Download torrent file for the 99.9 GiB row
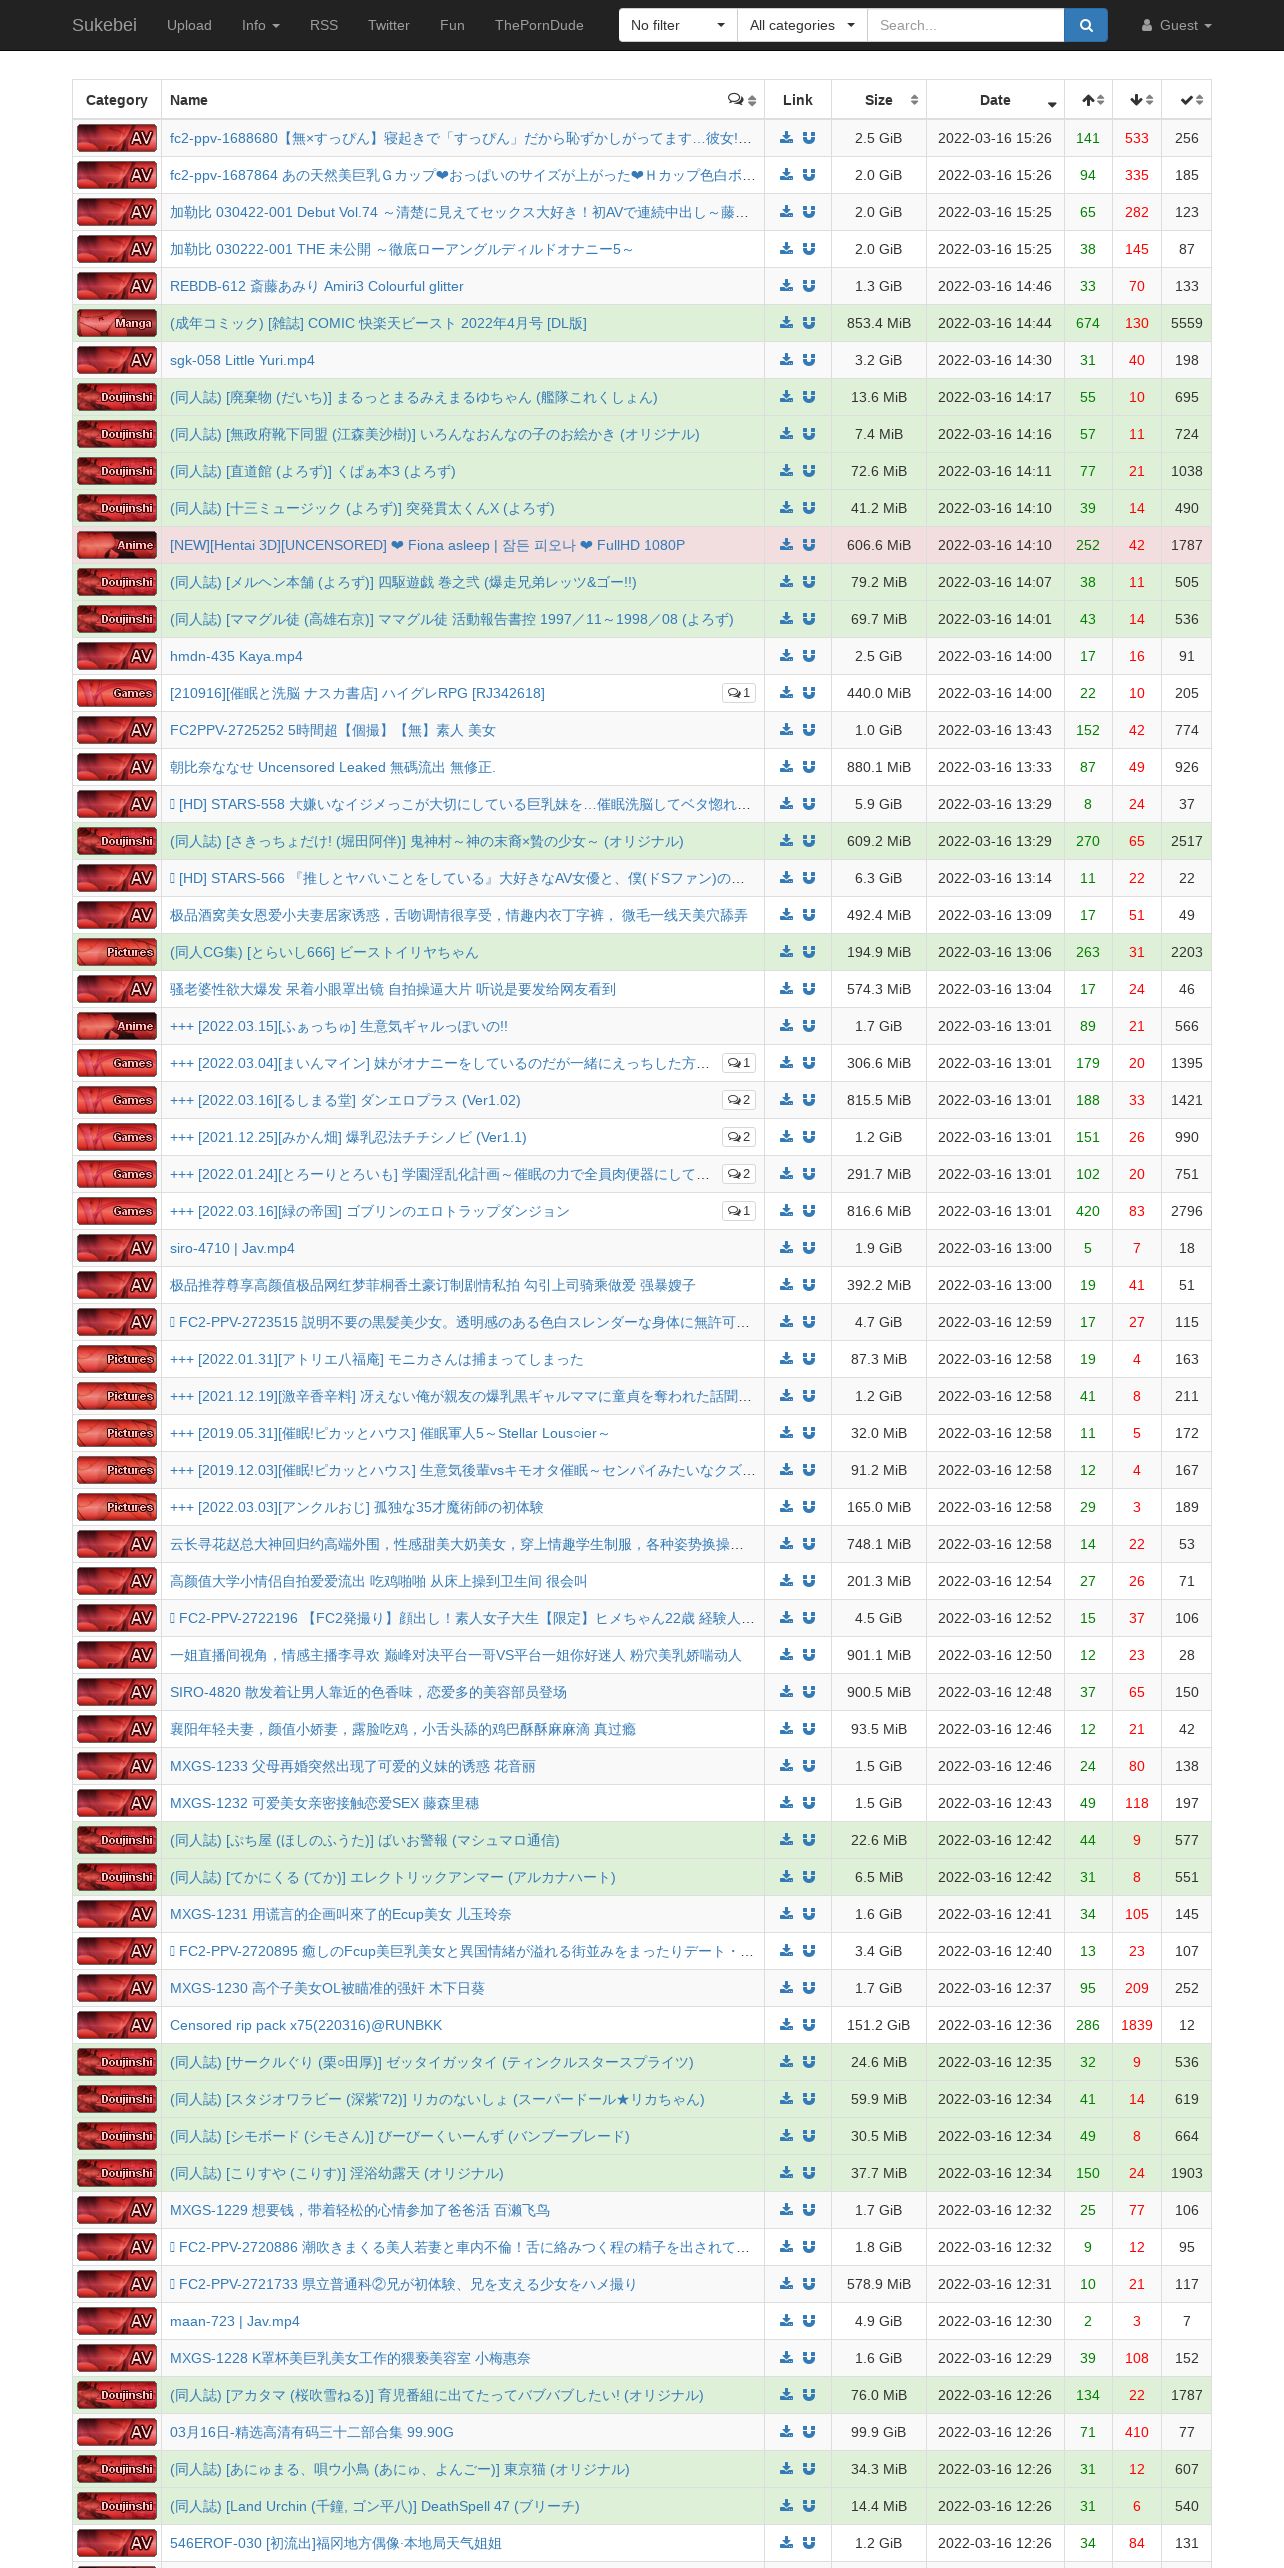This screenshot has height=2568, width=1284. tap(786, 2431)
